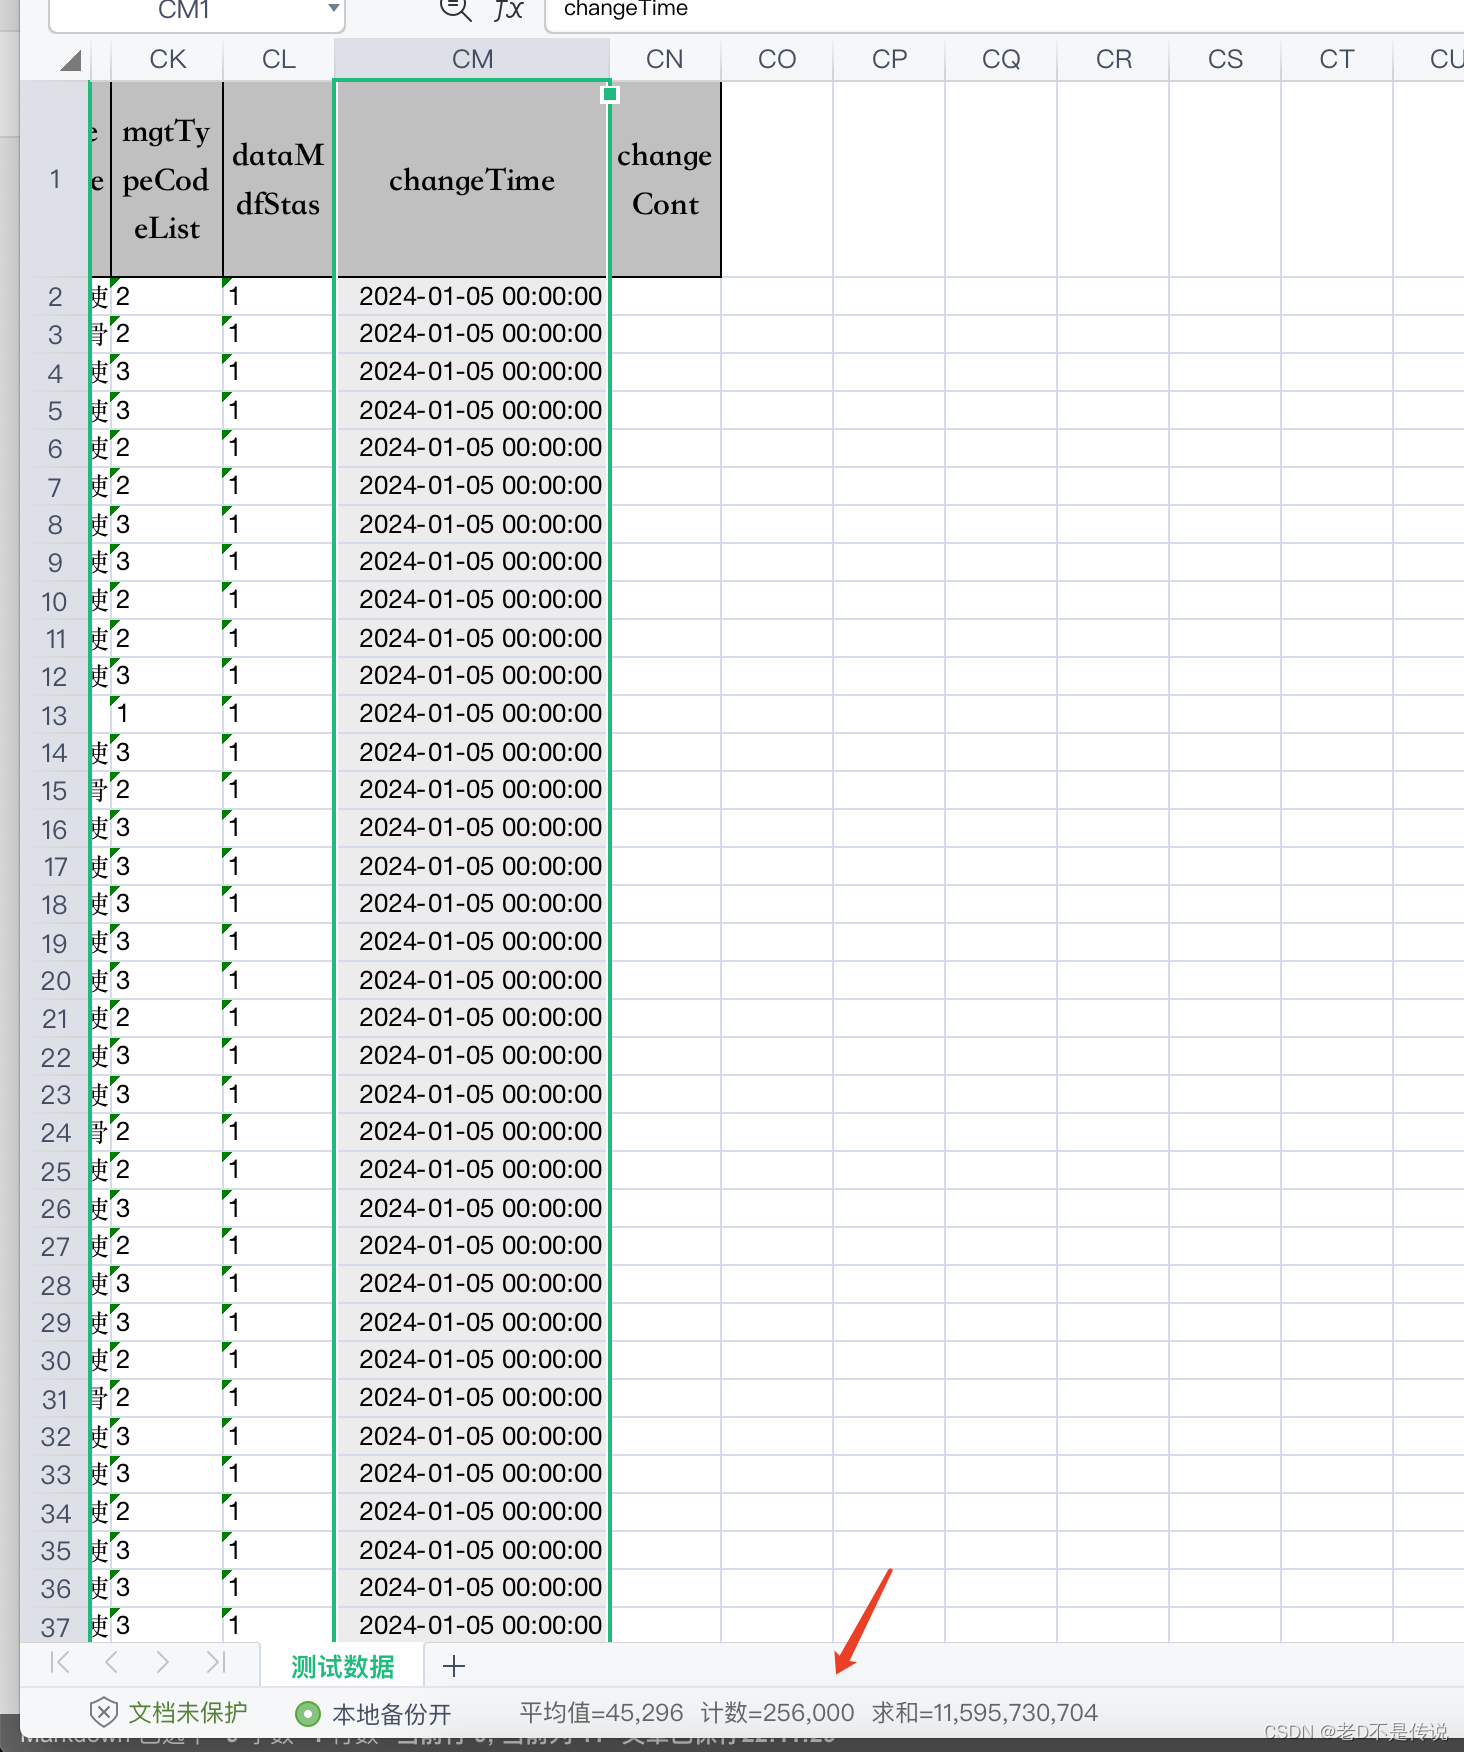Select column header CQ
The height and width of the screenshot is (1752, 1464).
point(1001,59)
